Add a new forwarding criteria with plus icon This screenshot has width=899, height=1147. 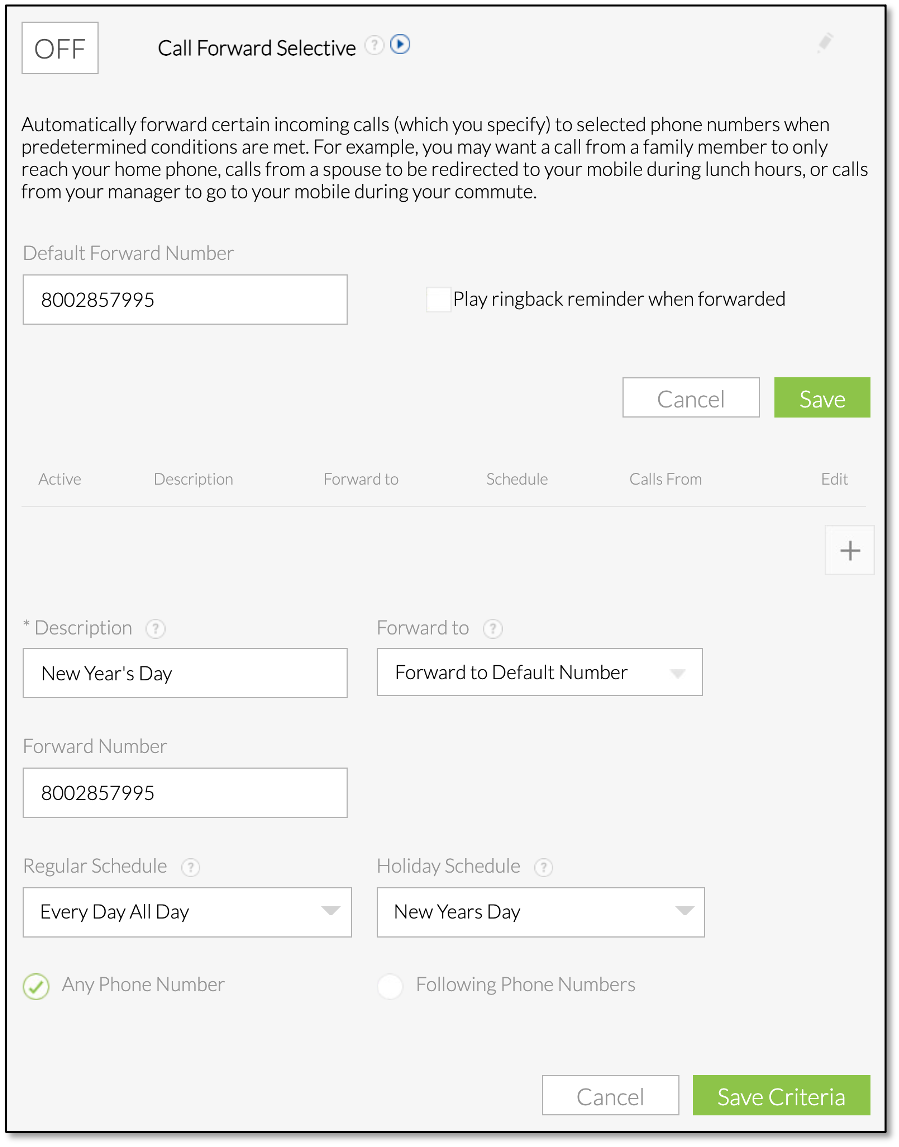[849, 549]
